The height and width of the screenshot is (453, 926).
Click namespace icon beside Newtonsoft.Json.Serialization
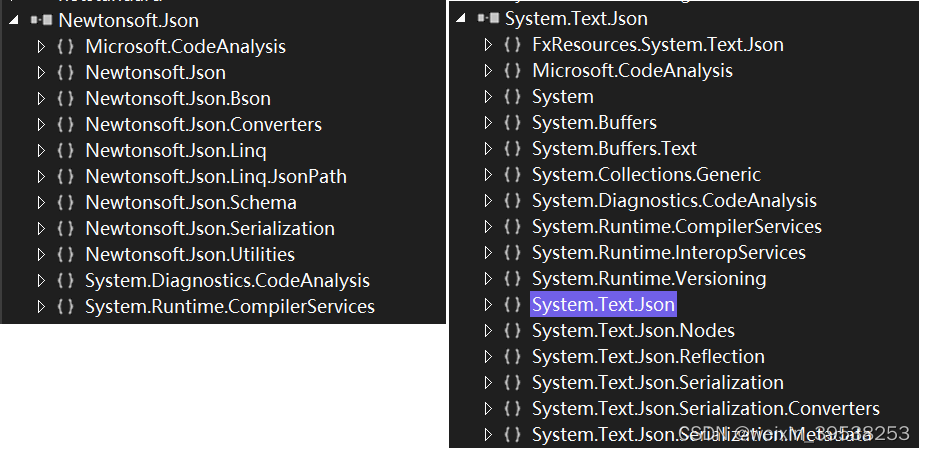pos(66,229)
